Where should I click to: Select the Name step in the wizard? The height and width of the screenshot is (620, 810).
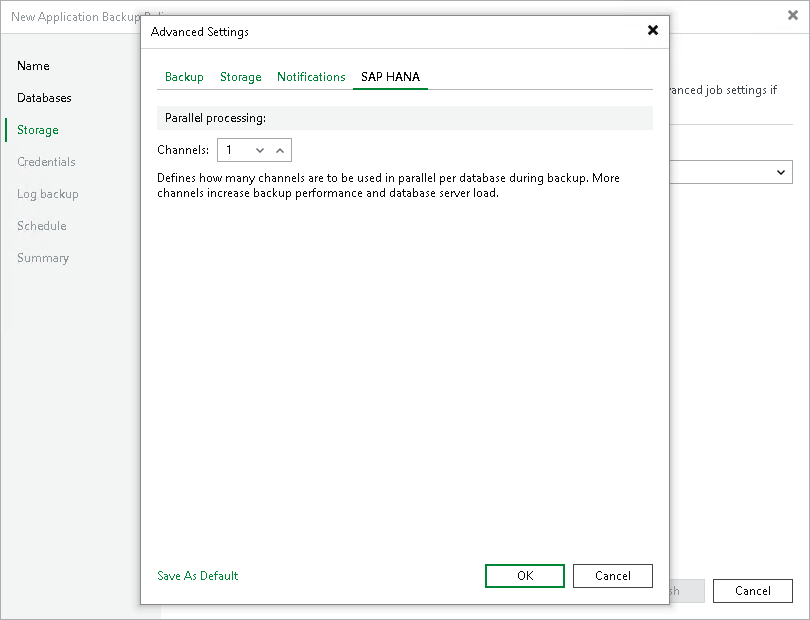(33, 66)
